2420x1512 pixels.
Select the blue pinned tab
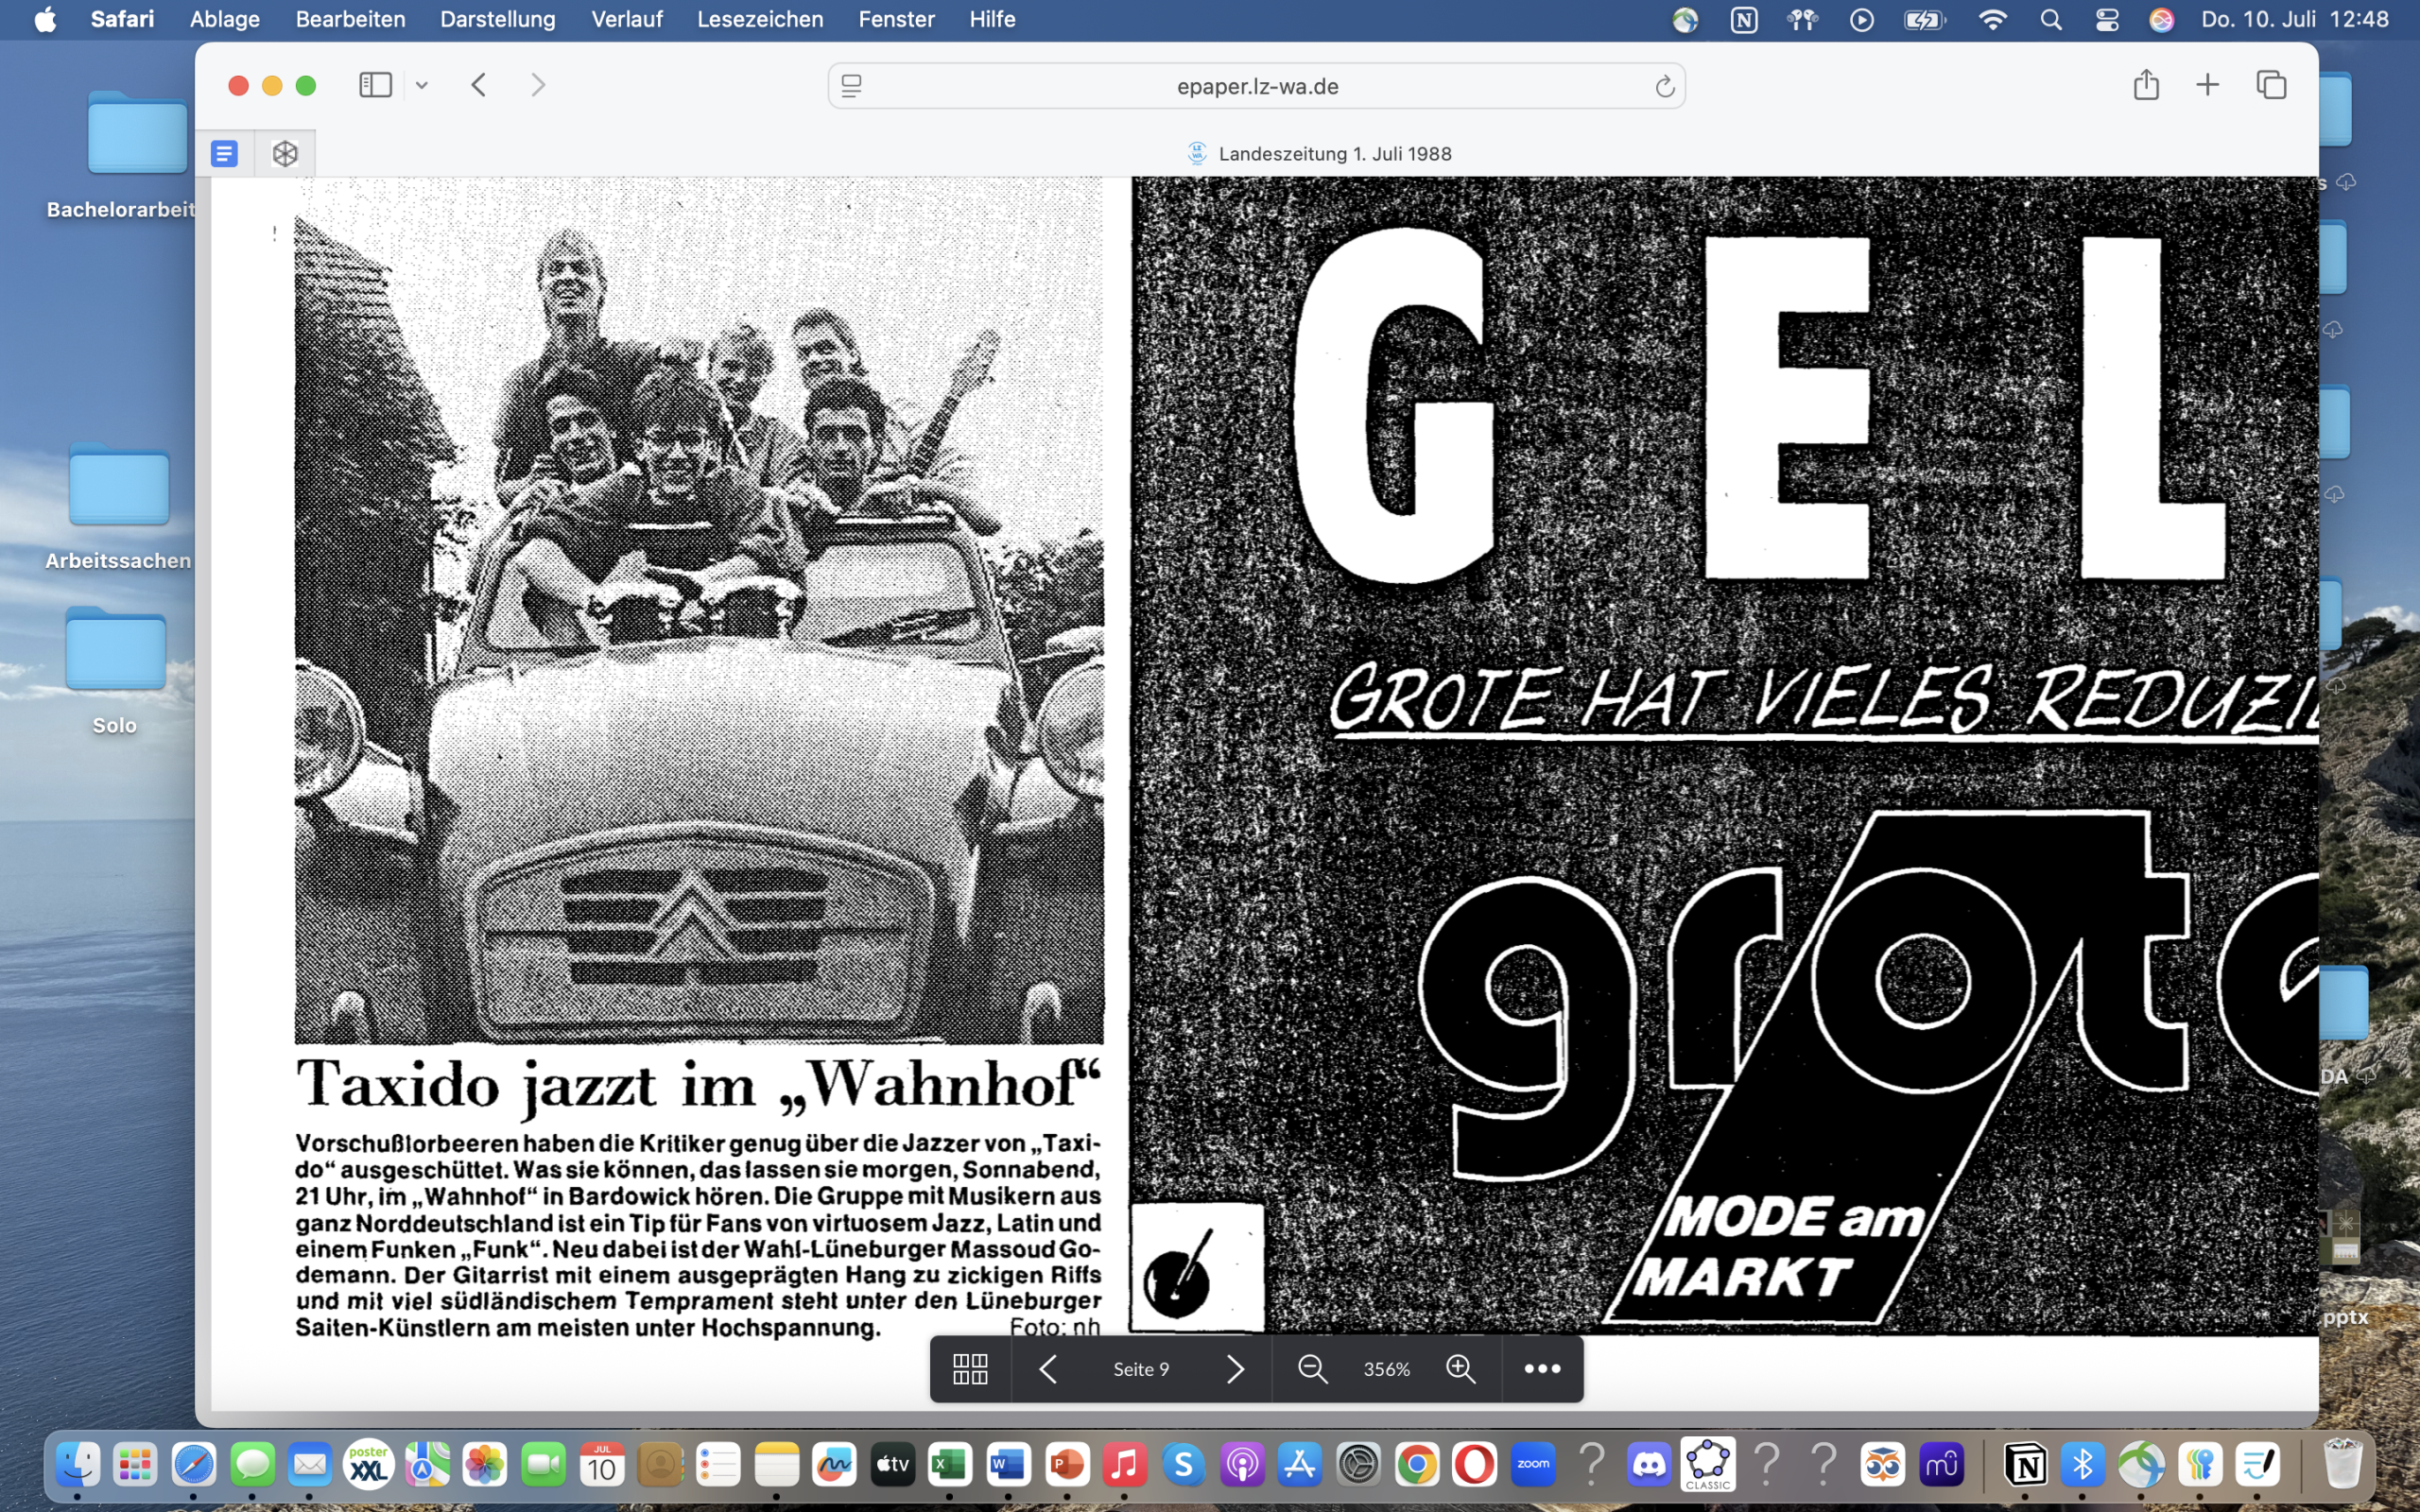pyautogui.click(x=225, y=153)
